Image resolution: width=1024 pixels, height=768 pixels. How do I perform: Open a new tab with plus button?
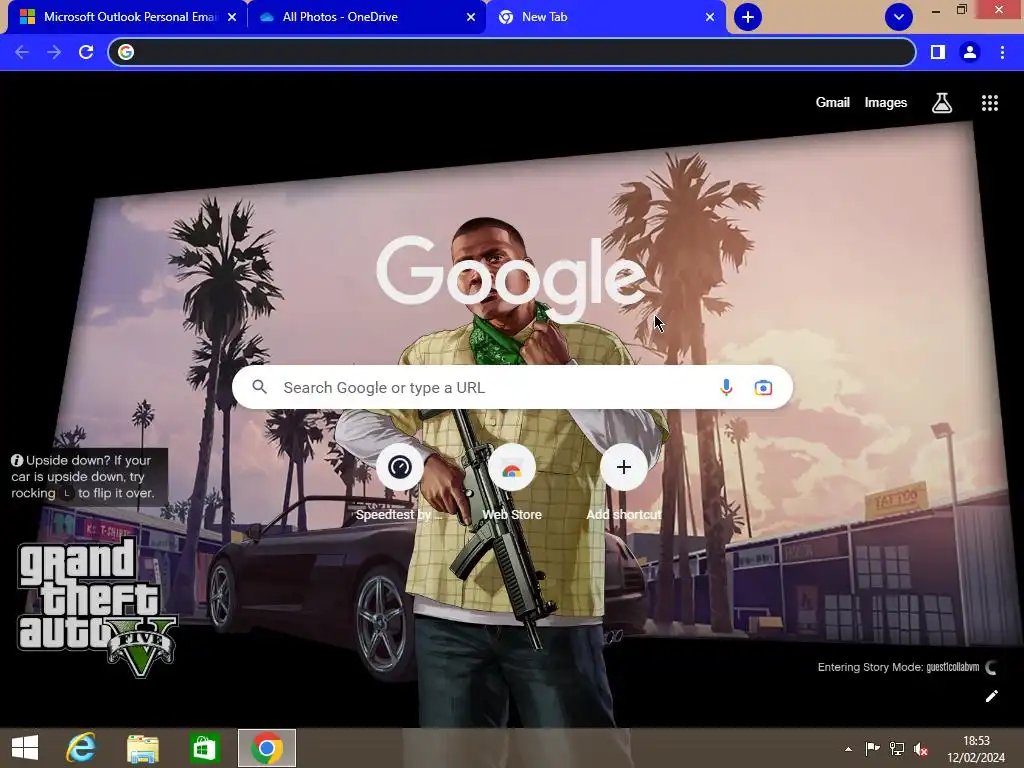click(748, 17)
